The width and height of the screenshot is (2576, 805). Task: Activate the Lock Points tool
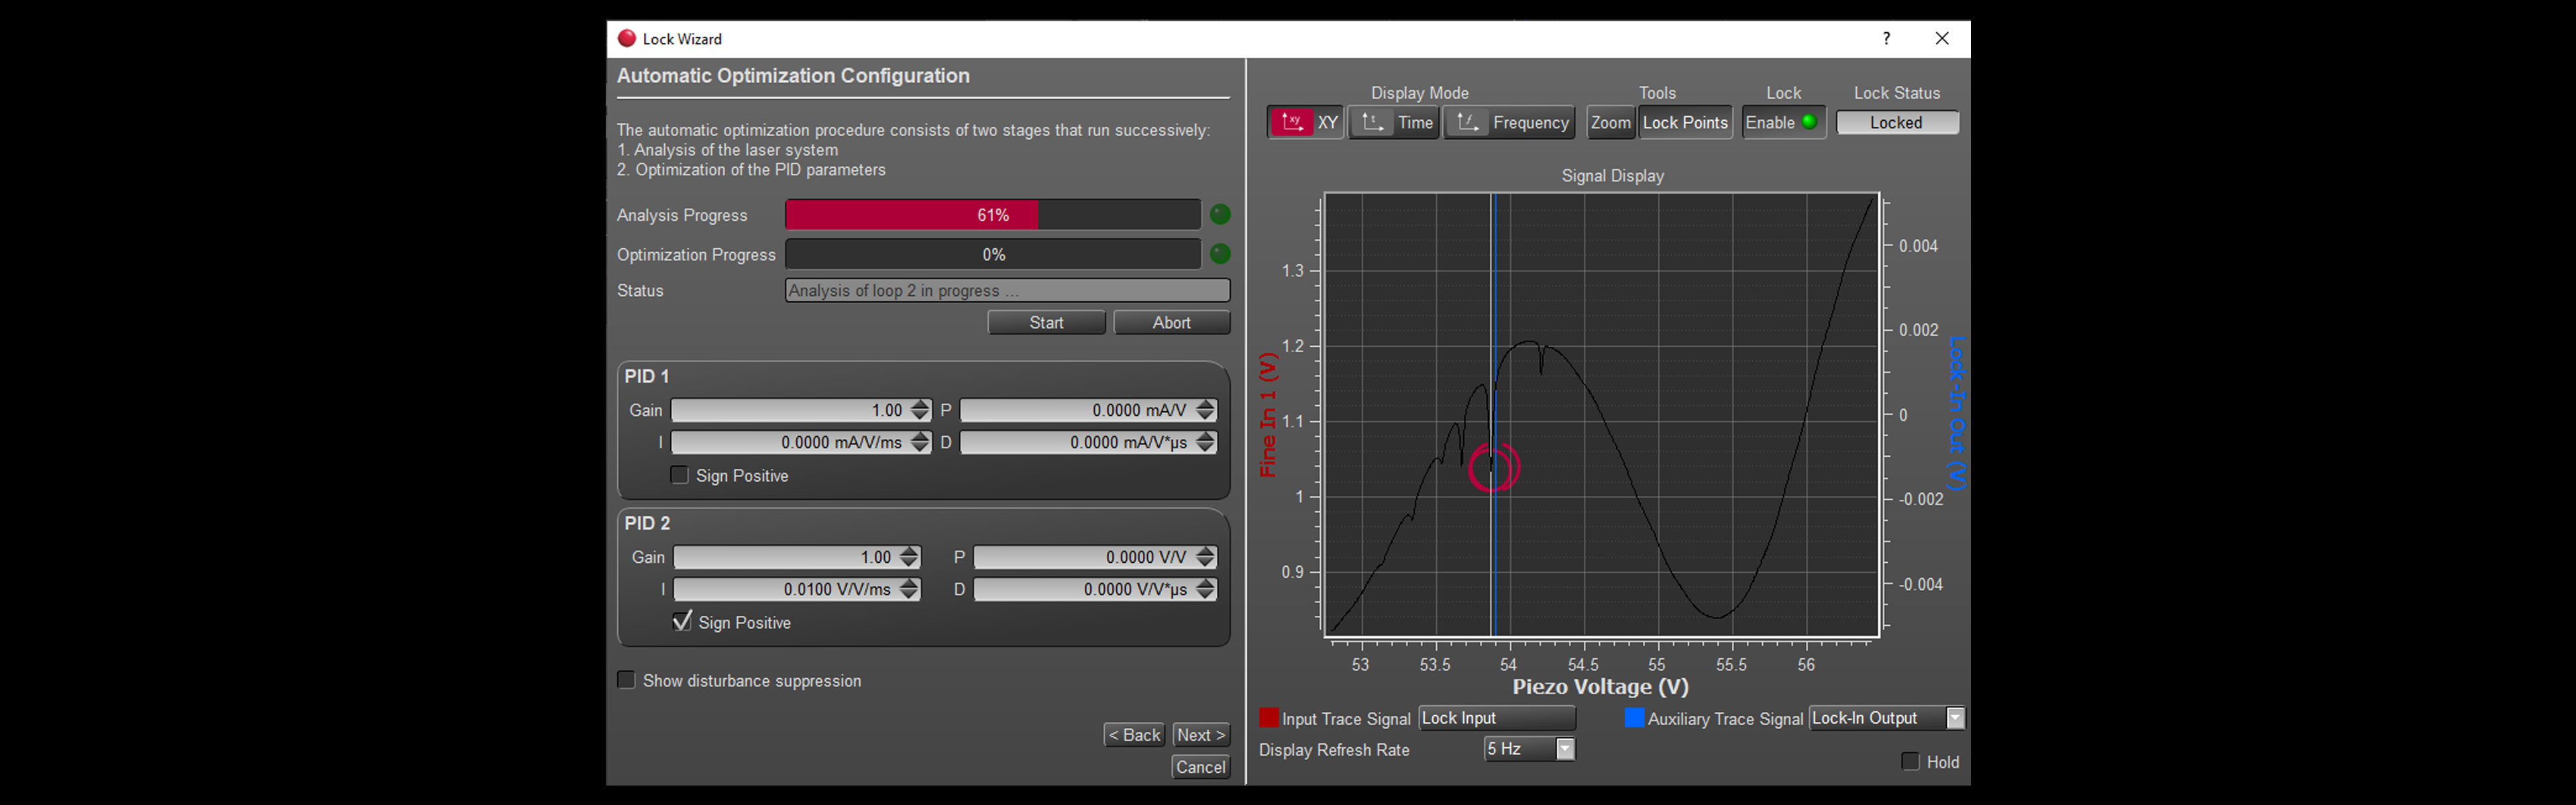coord(1685,123)
